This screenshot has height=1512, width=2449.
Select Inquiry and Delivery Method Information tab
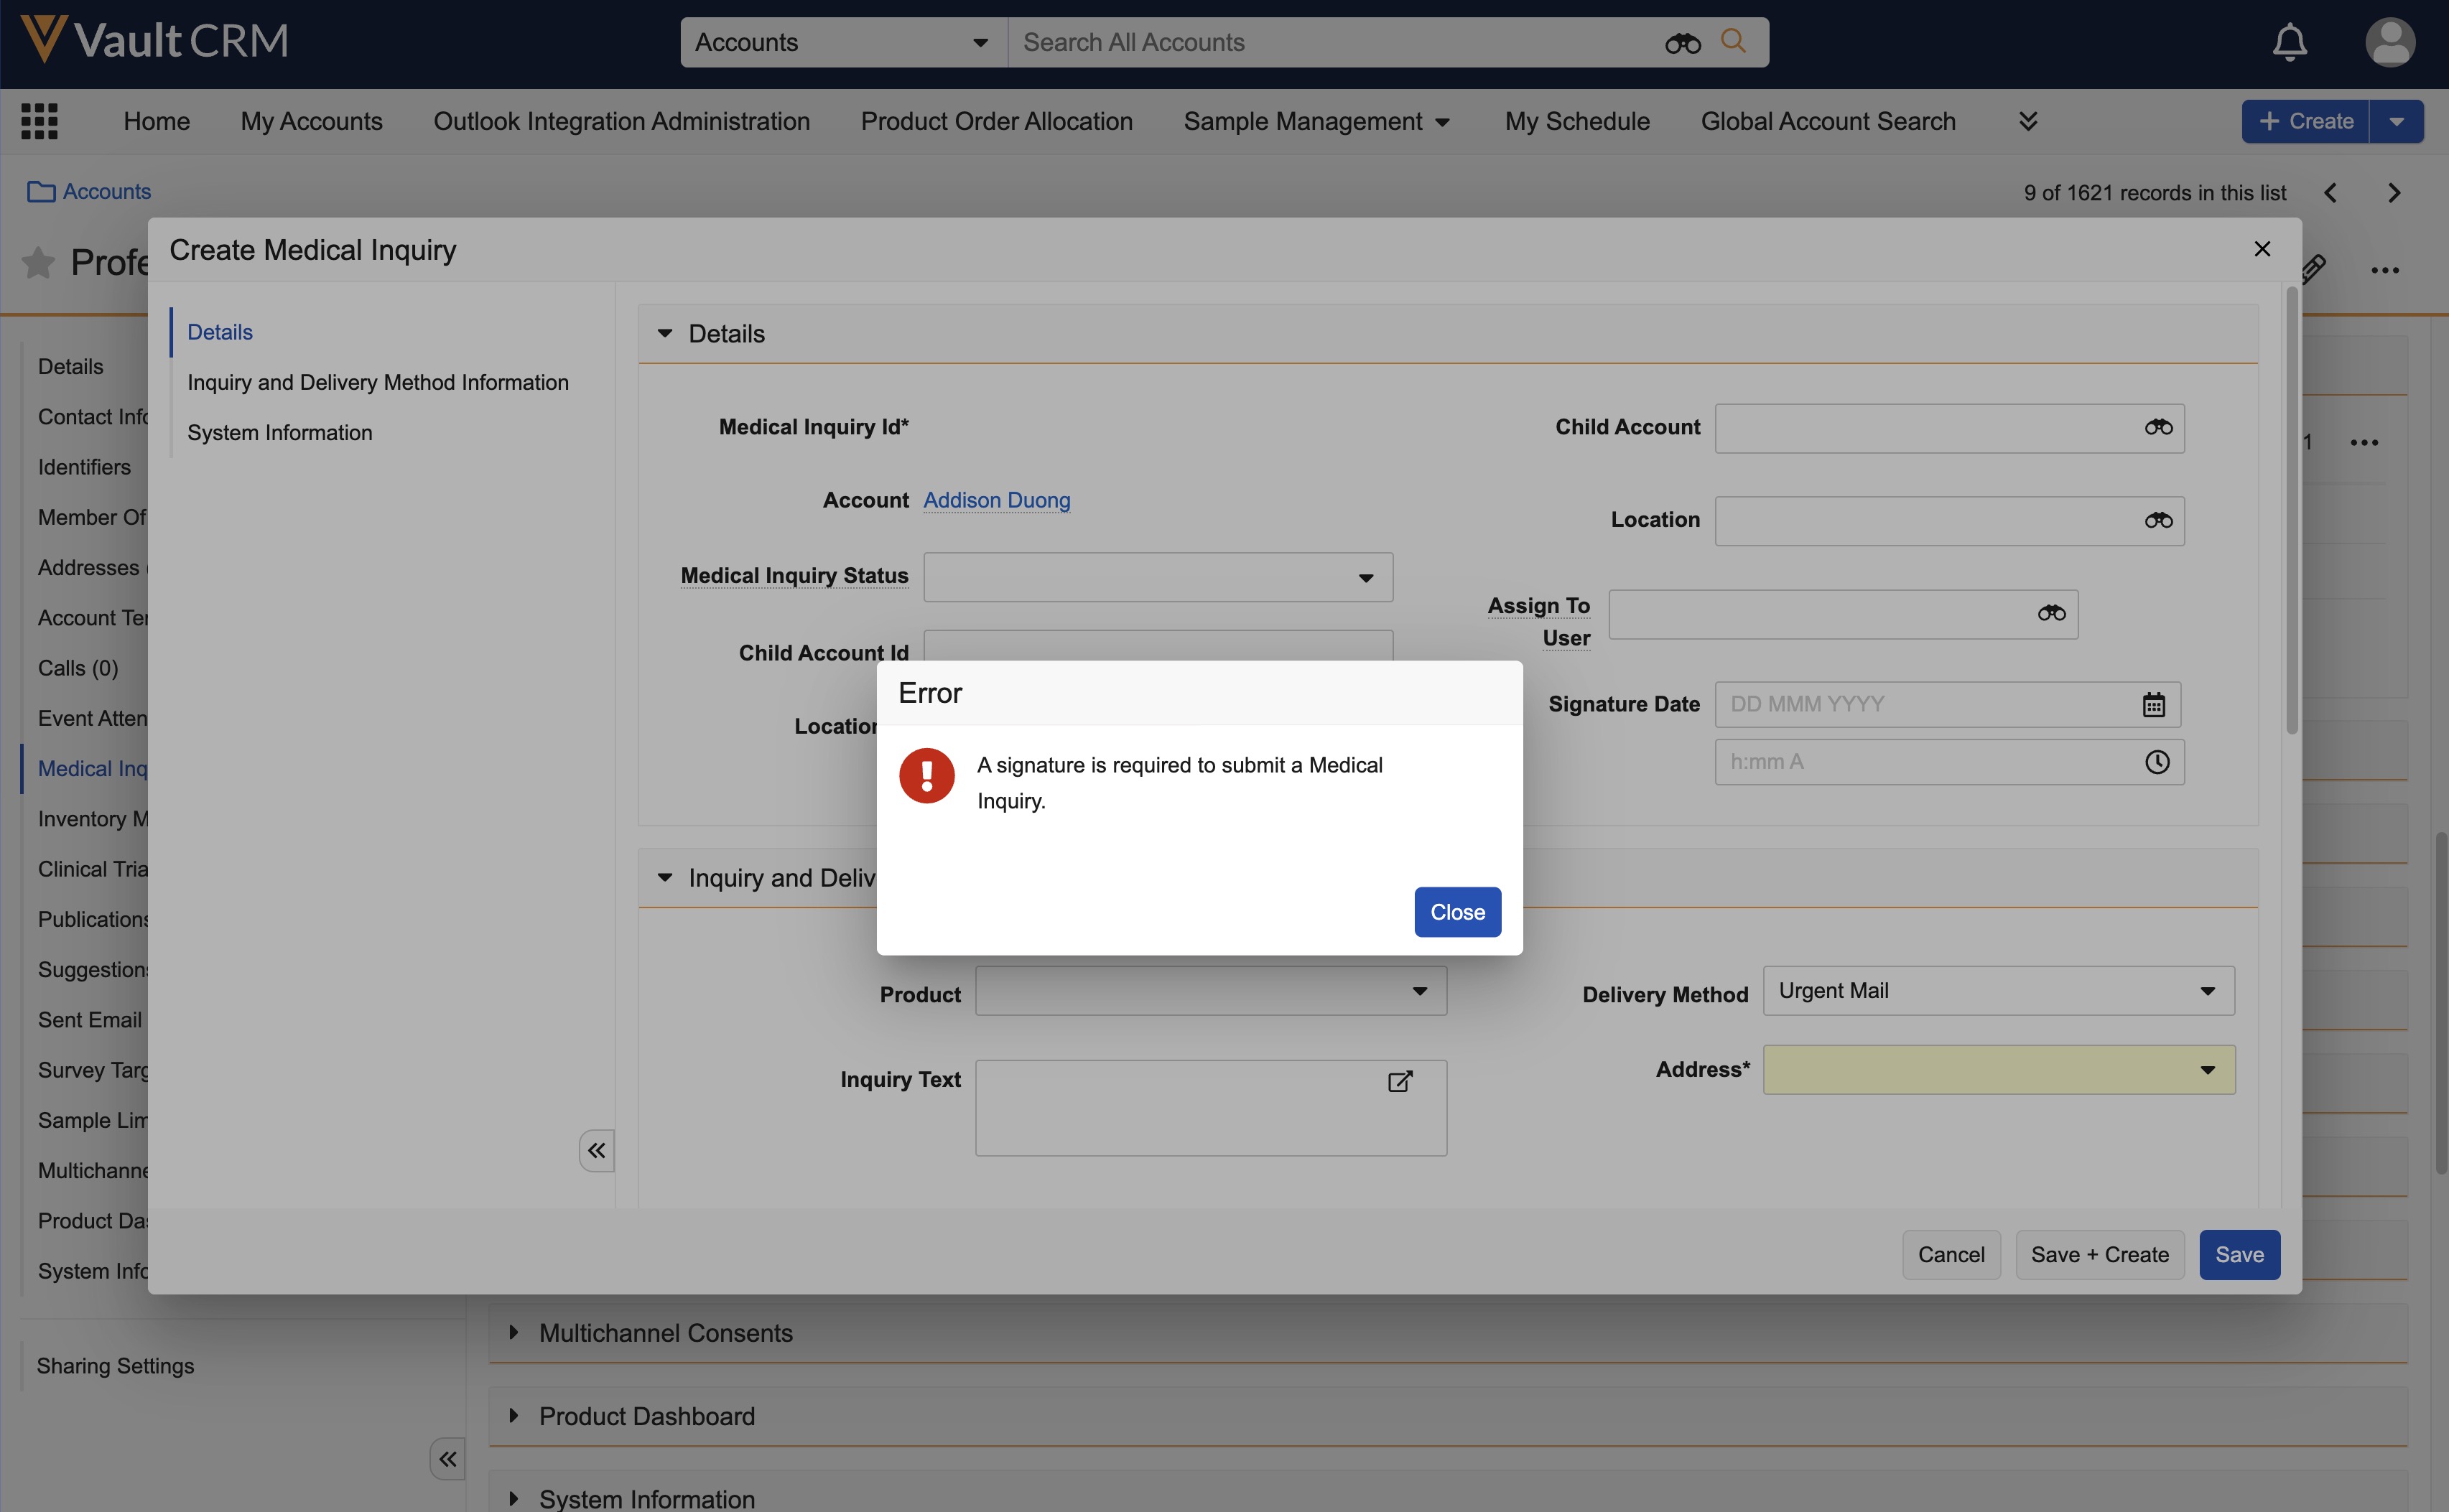coord(377,382)
